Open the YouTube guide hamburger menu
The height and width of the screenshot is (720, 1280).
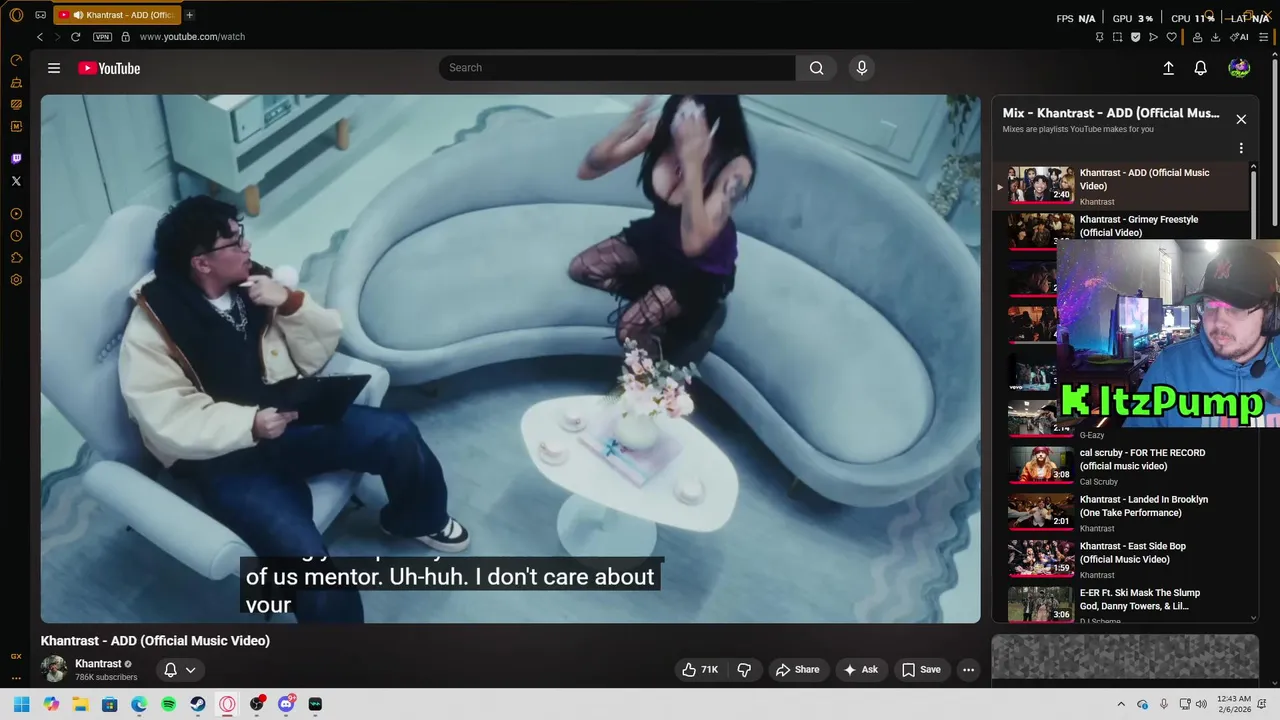(54, 68)
